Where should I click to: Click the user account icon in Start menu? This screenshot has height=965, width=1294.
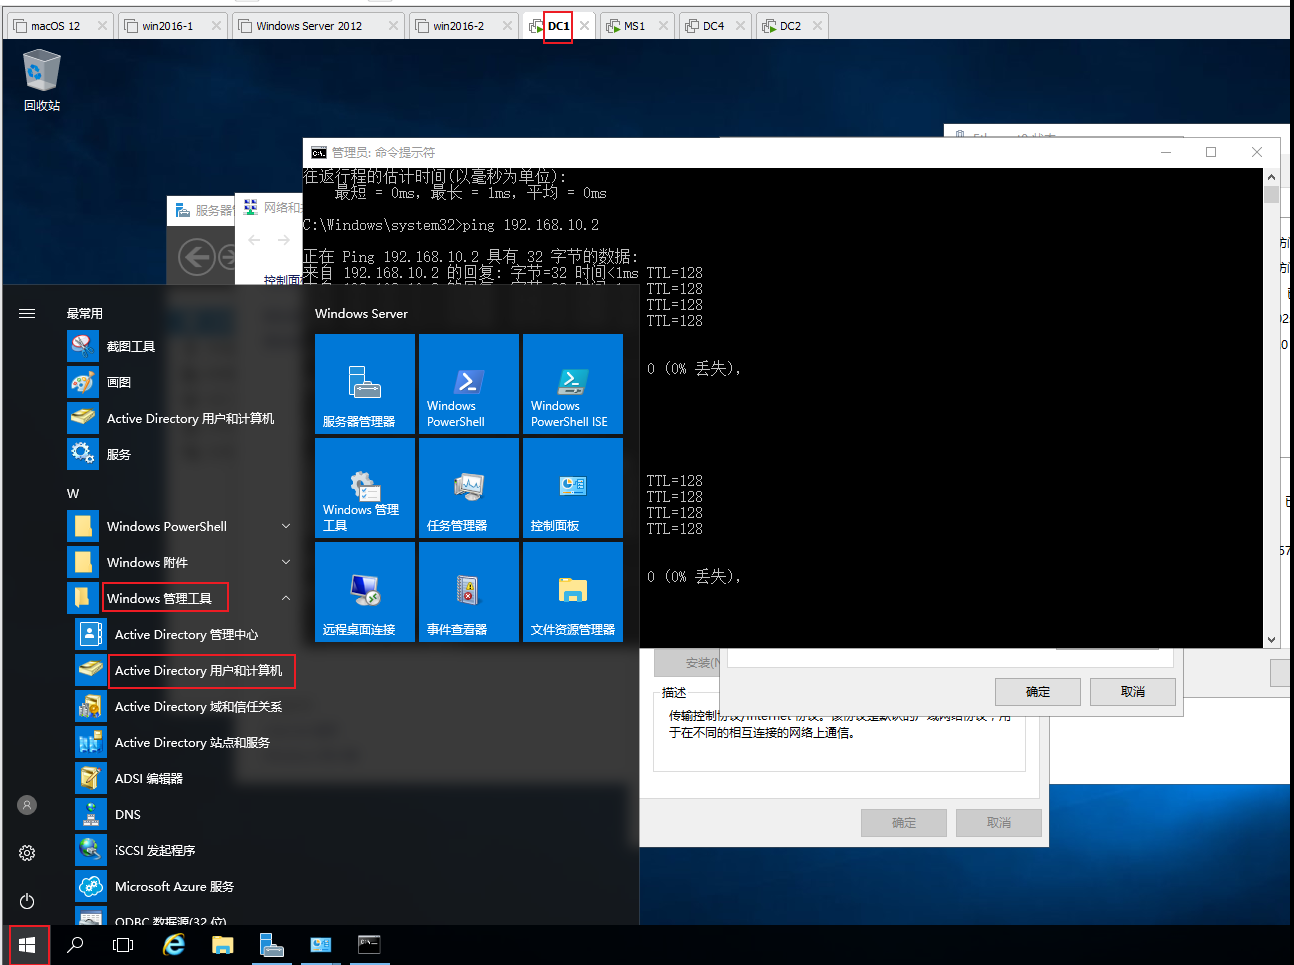click(27, 805)
